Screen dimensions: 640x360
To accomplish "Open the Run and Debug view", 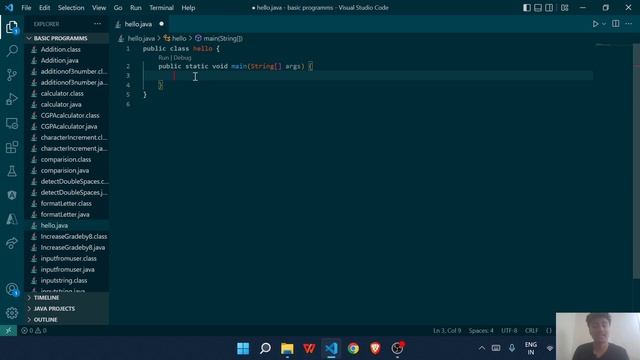I will 12,99.
